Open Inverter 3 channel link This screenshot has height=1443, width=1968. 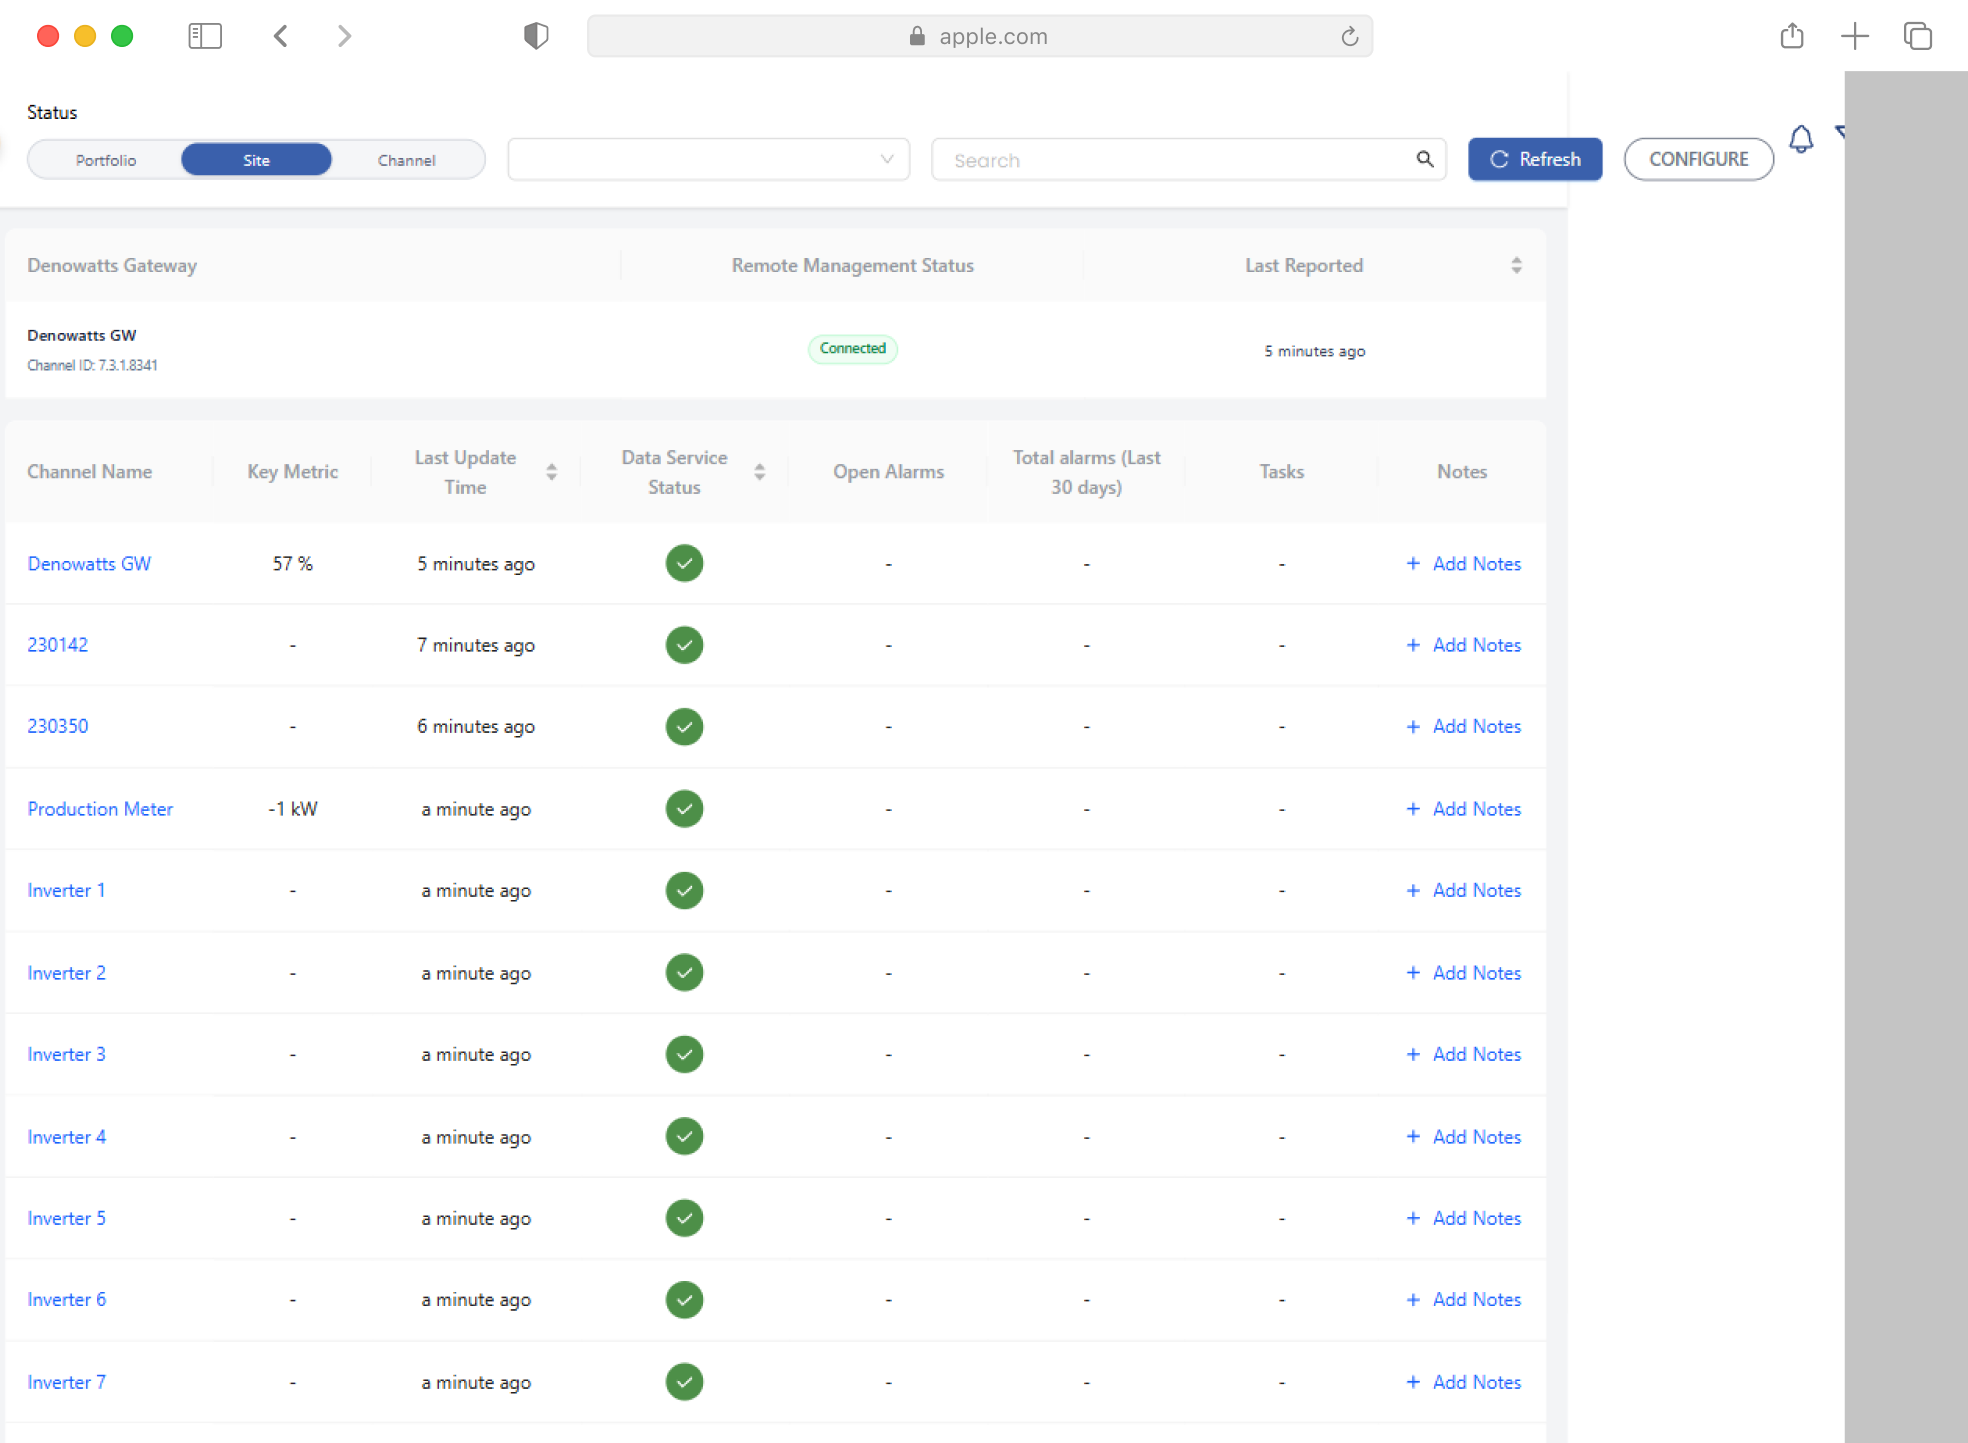(x=66, y=1054)
